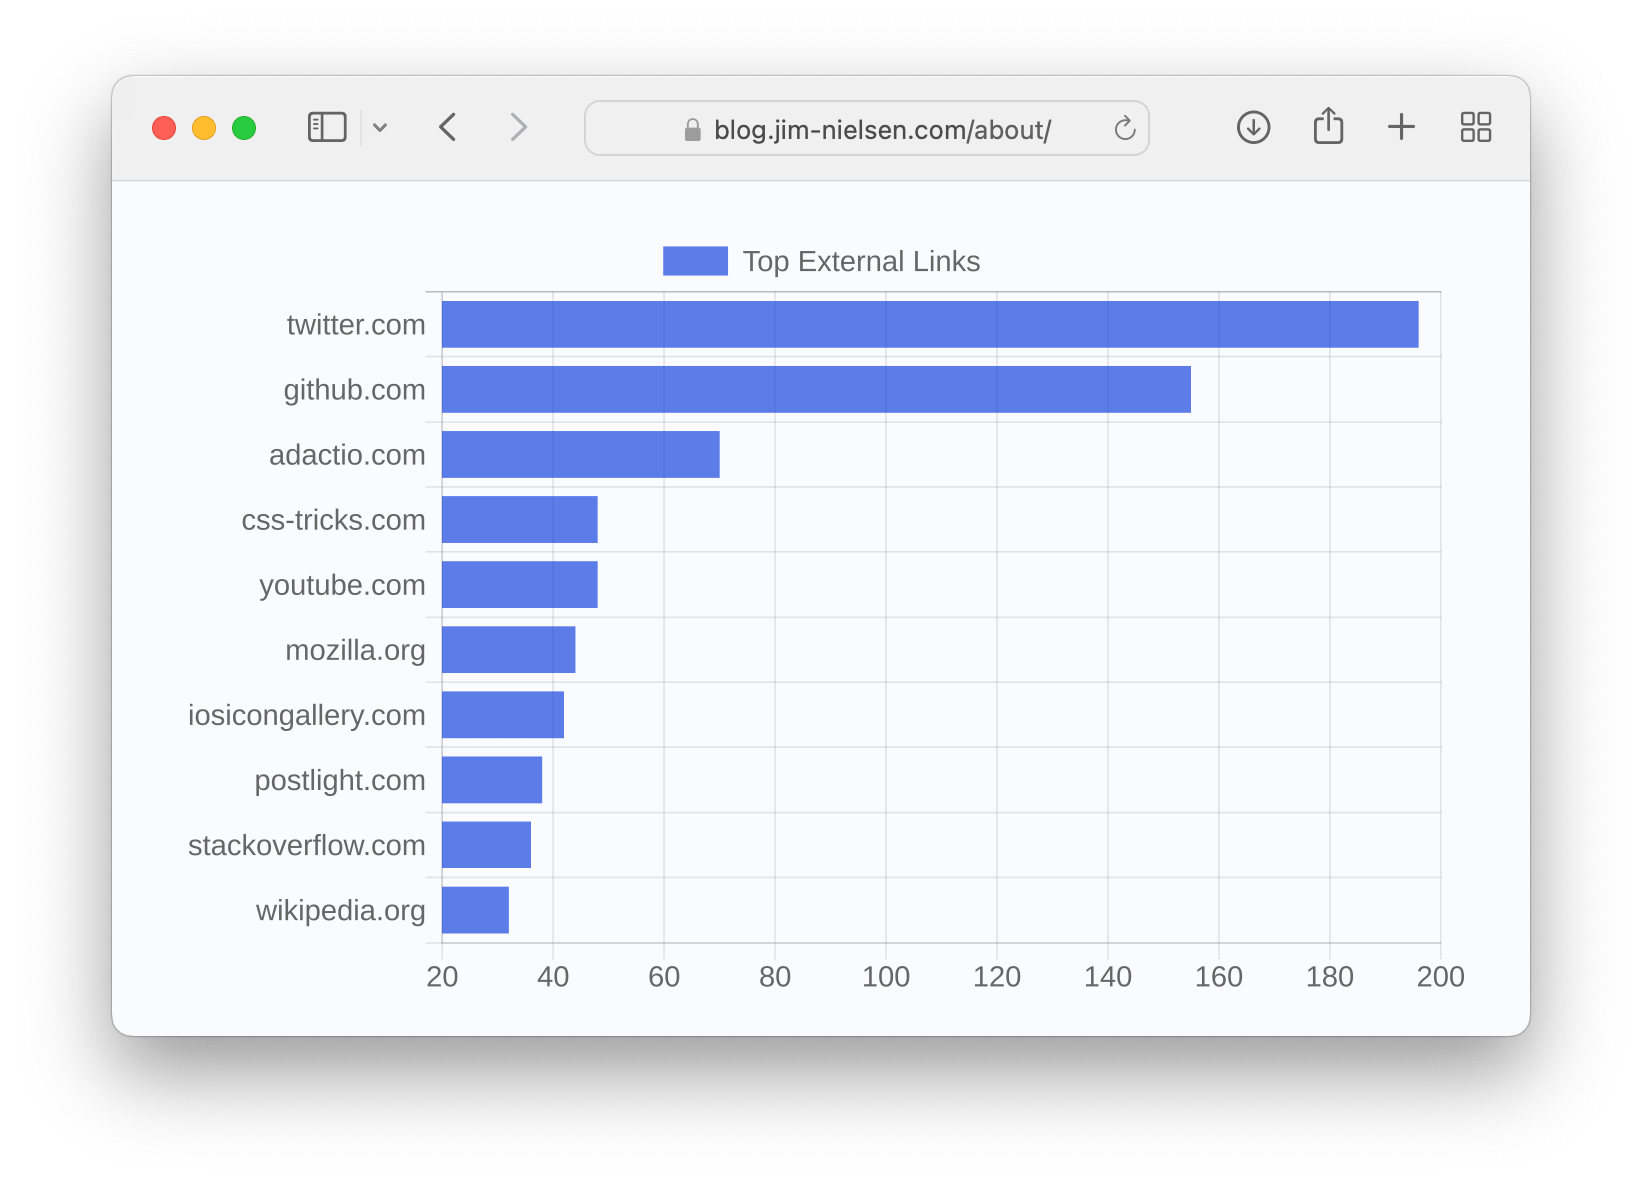Go back to previous page
This screenshot has width=1642, height=1184.
point(448,127)
